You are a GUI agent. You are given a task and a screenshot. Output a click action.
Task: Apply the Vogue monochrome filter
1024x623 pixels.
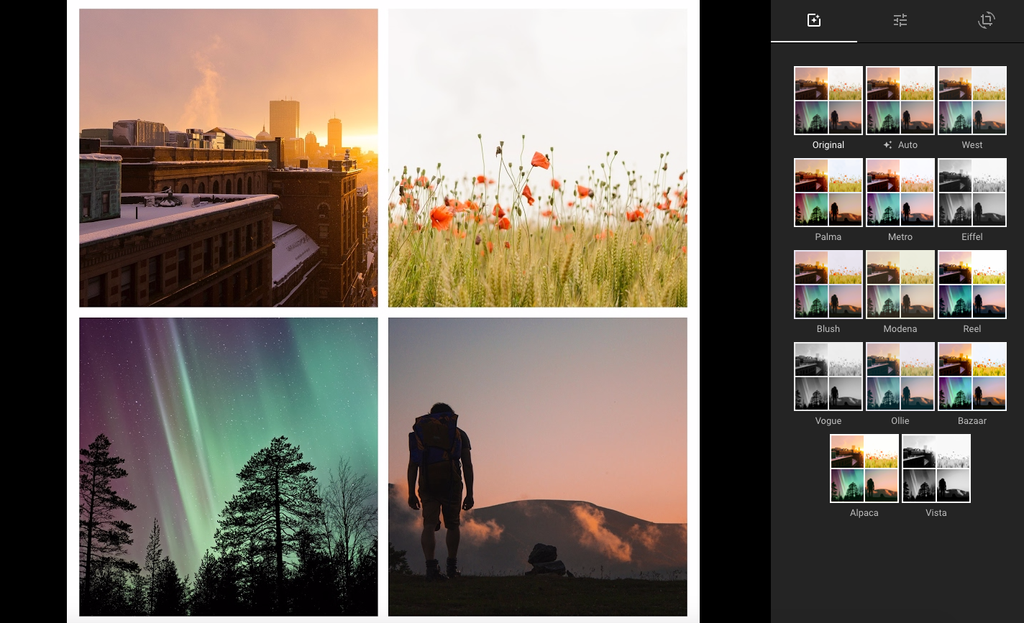827,375
